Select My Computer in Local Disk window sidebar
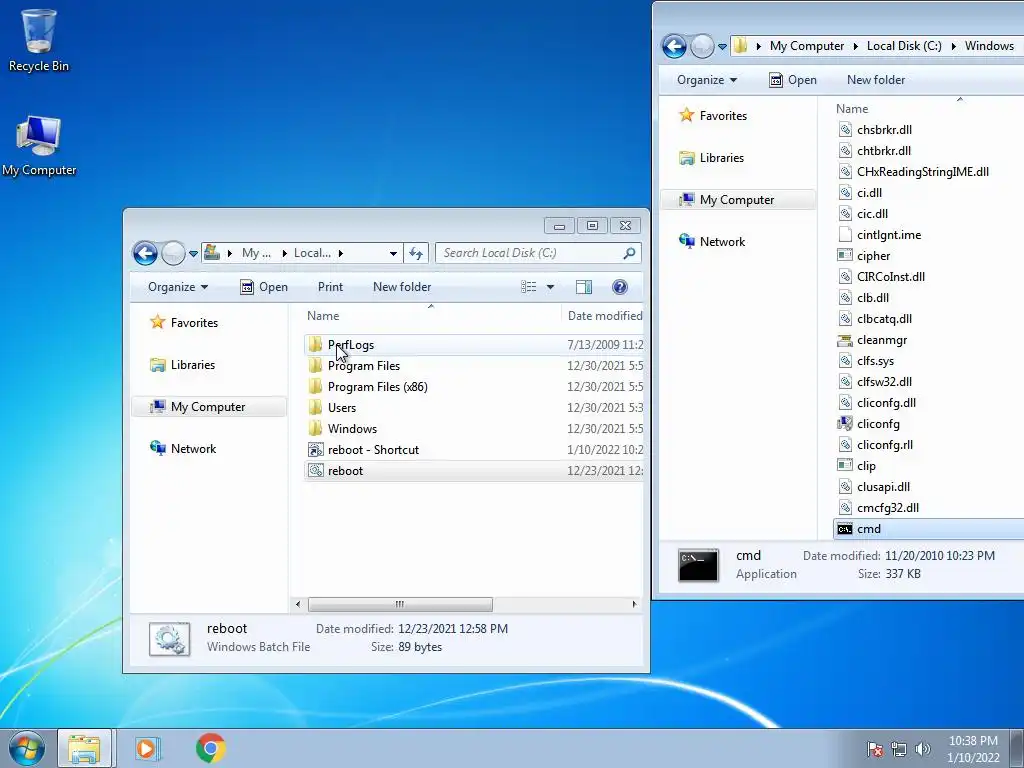Screen dimensions: 1024x768 point(208,407)
